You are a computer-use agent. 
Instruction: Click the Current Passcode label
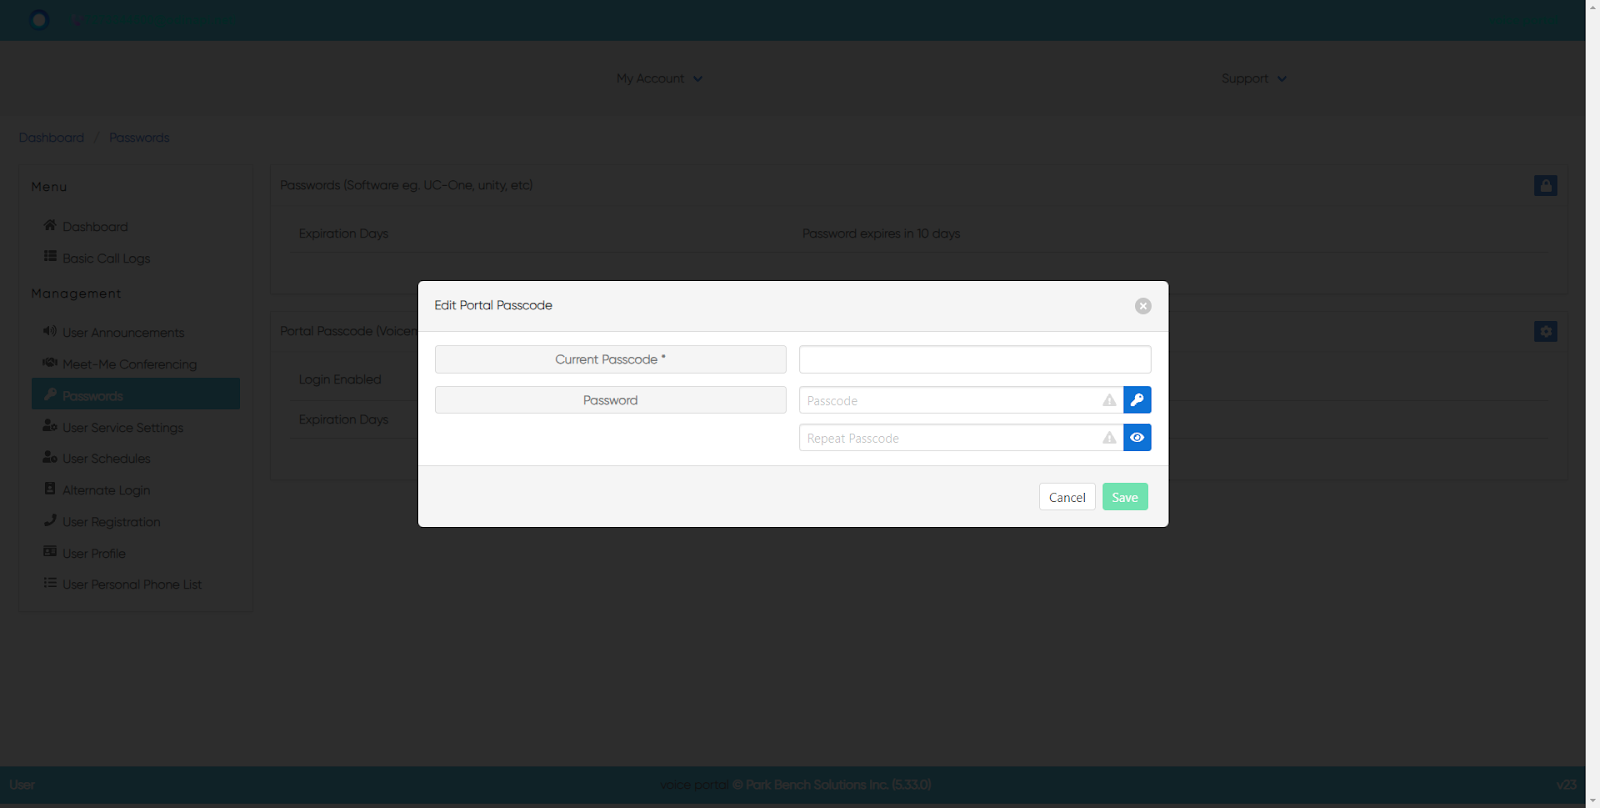click(x=611, y=359)
